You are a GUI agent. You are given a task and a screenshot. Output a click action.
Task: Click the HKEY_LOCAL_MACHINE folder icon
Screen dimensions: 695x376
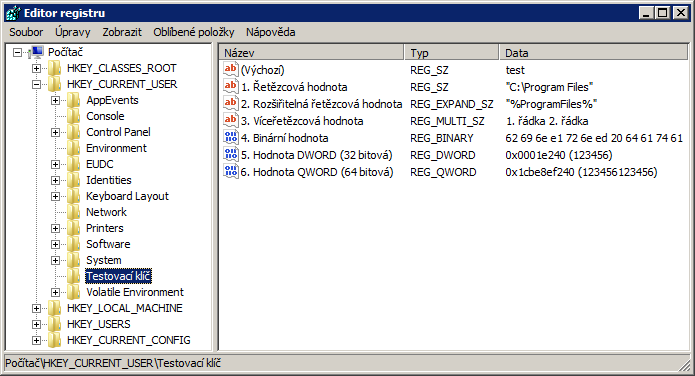[55, 308]
